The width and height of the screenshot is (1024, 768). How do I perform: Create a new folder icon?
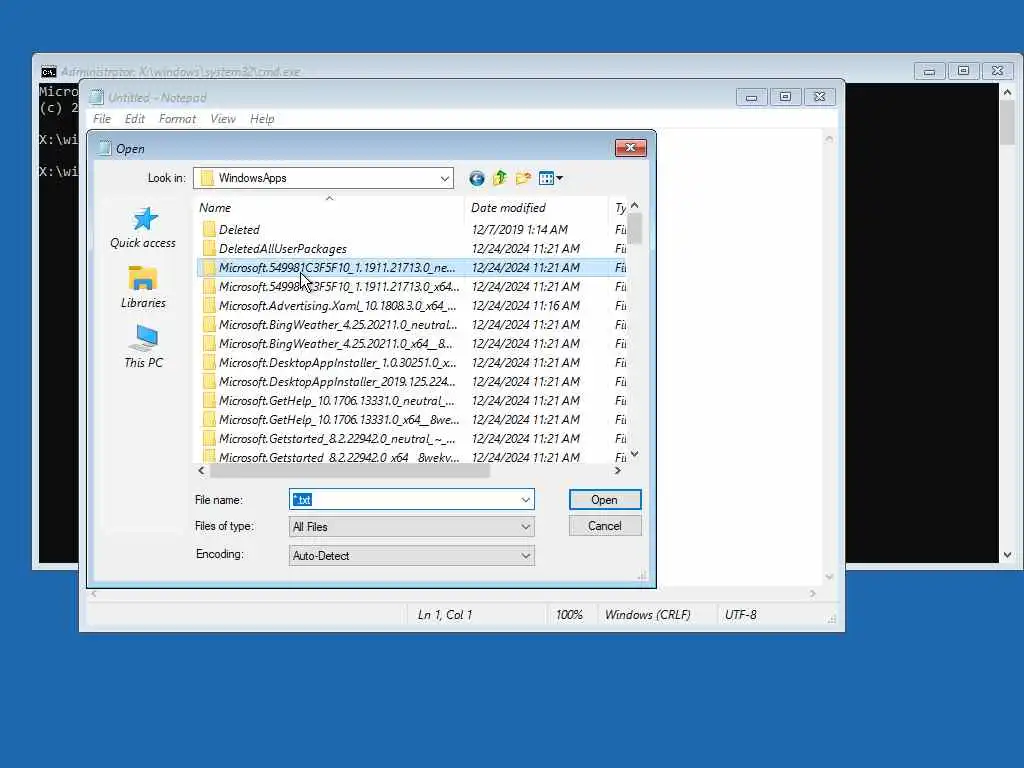(523, 178)
